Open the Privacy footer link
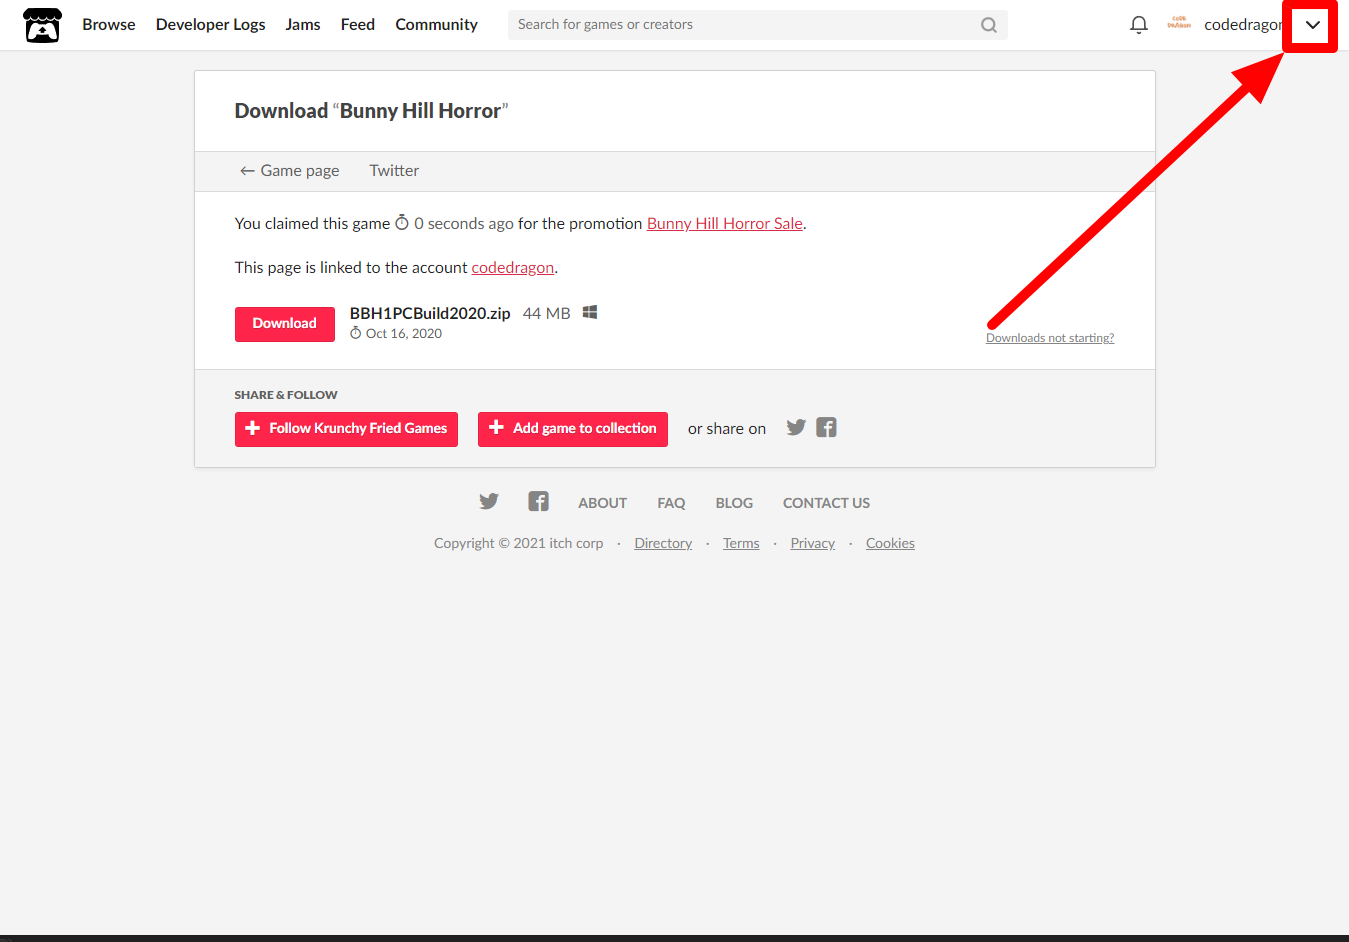 coord(813,544)
